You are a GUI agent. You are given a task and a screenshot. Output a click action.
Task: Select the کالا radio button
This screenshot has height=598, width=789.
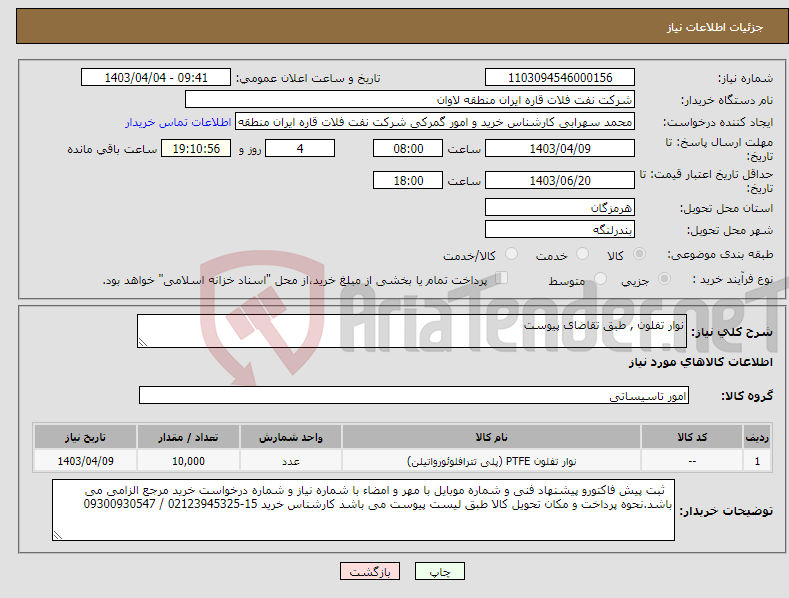tap(639, 254)
